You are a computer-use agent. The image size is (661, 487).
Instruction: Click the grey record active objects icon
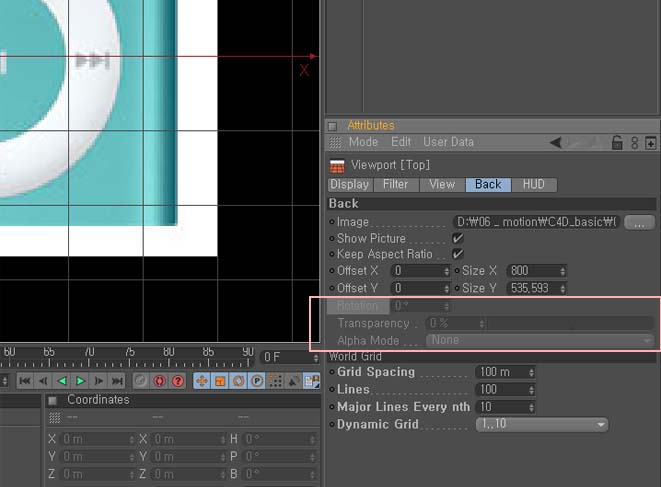pos(140,381)
